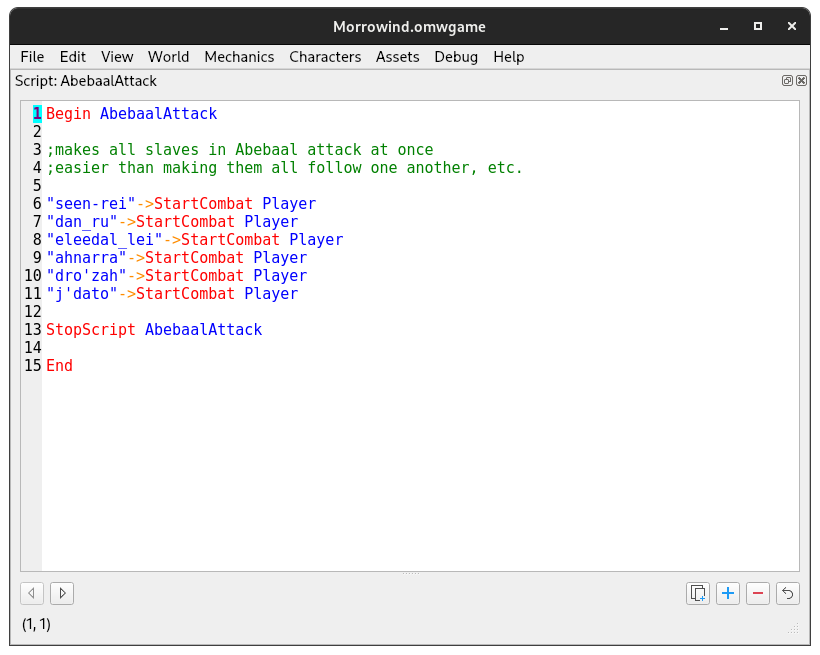Open the Edit menu
This screenshot has height=655, width=820.
pos(72,57)
